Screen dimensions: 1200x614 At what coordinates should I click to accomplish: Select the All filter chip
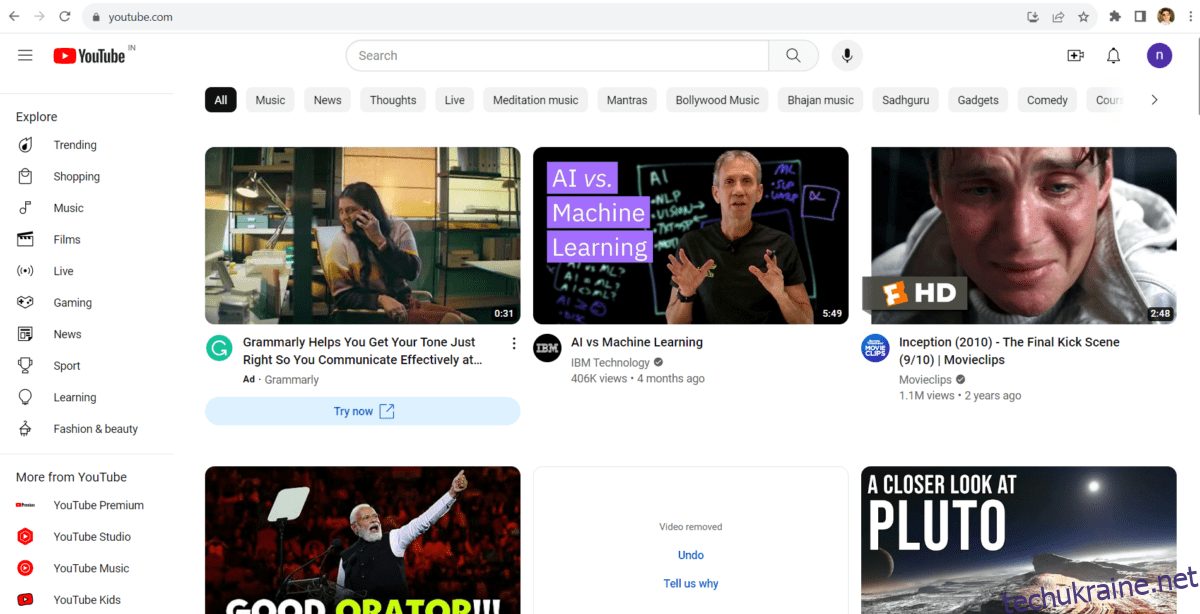pos(221,100)
